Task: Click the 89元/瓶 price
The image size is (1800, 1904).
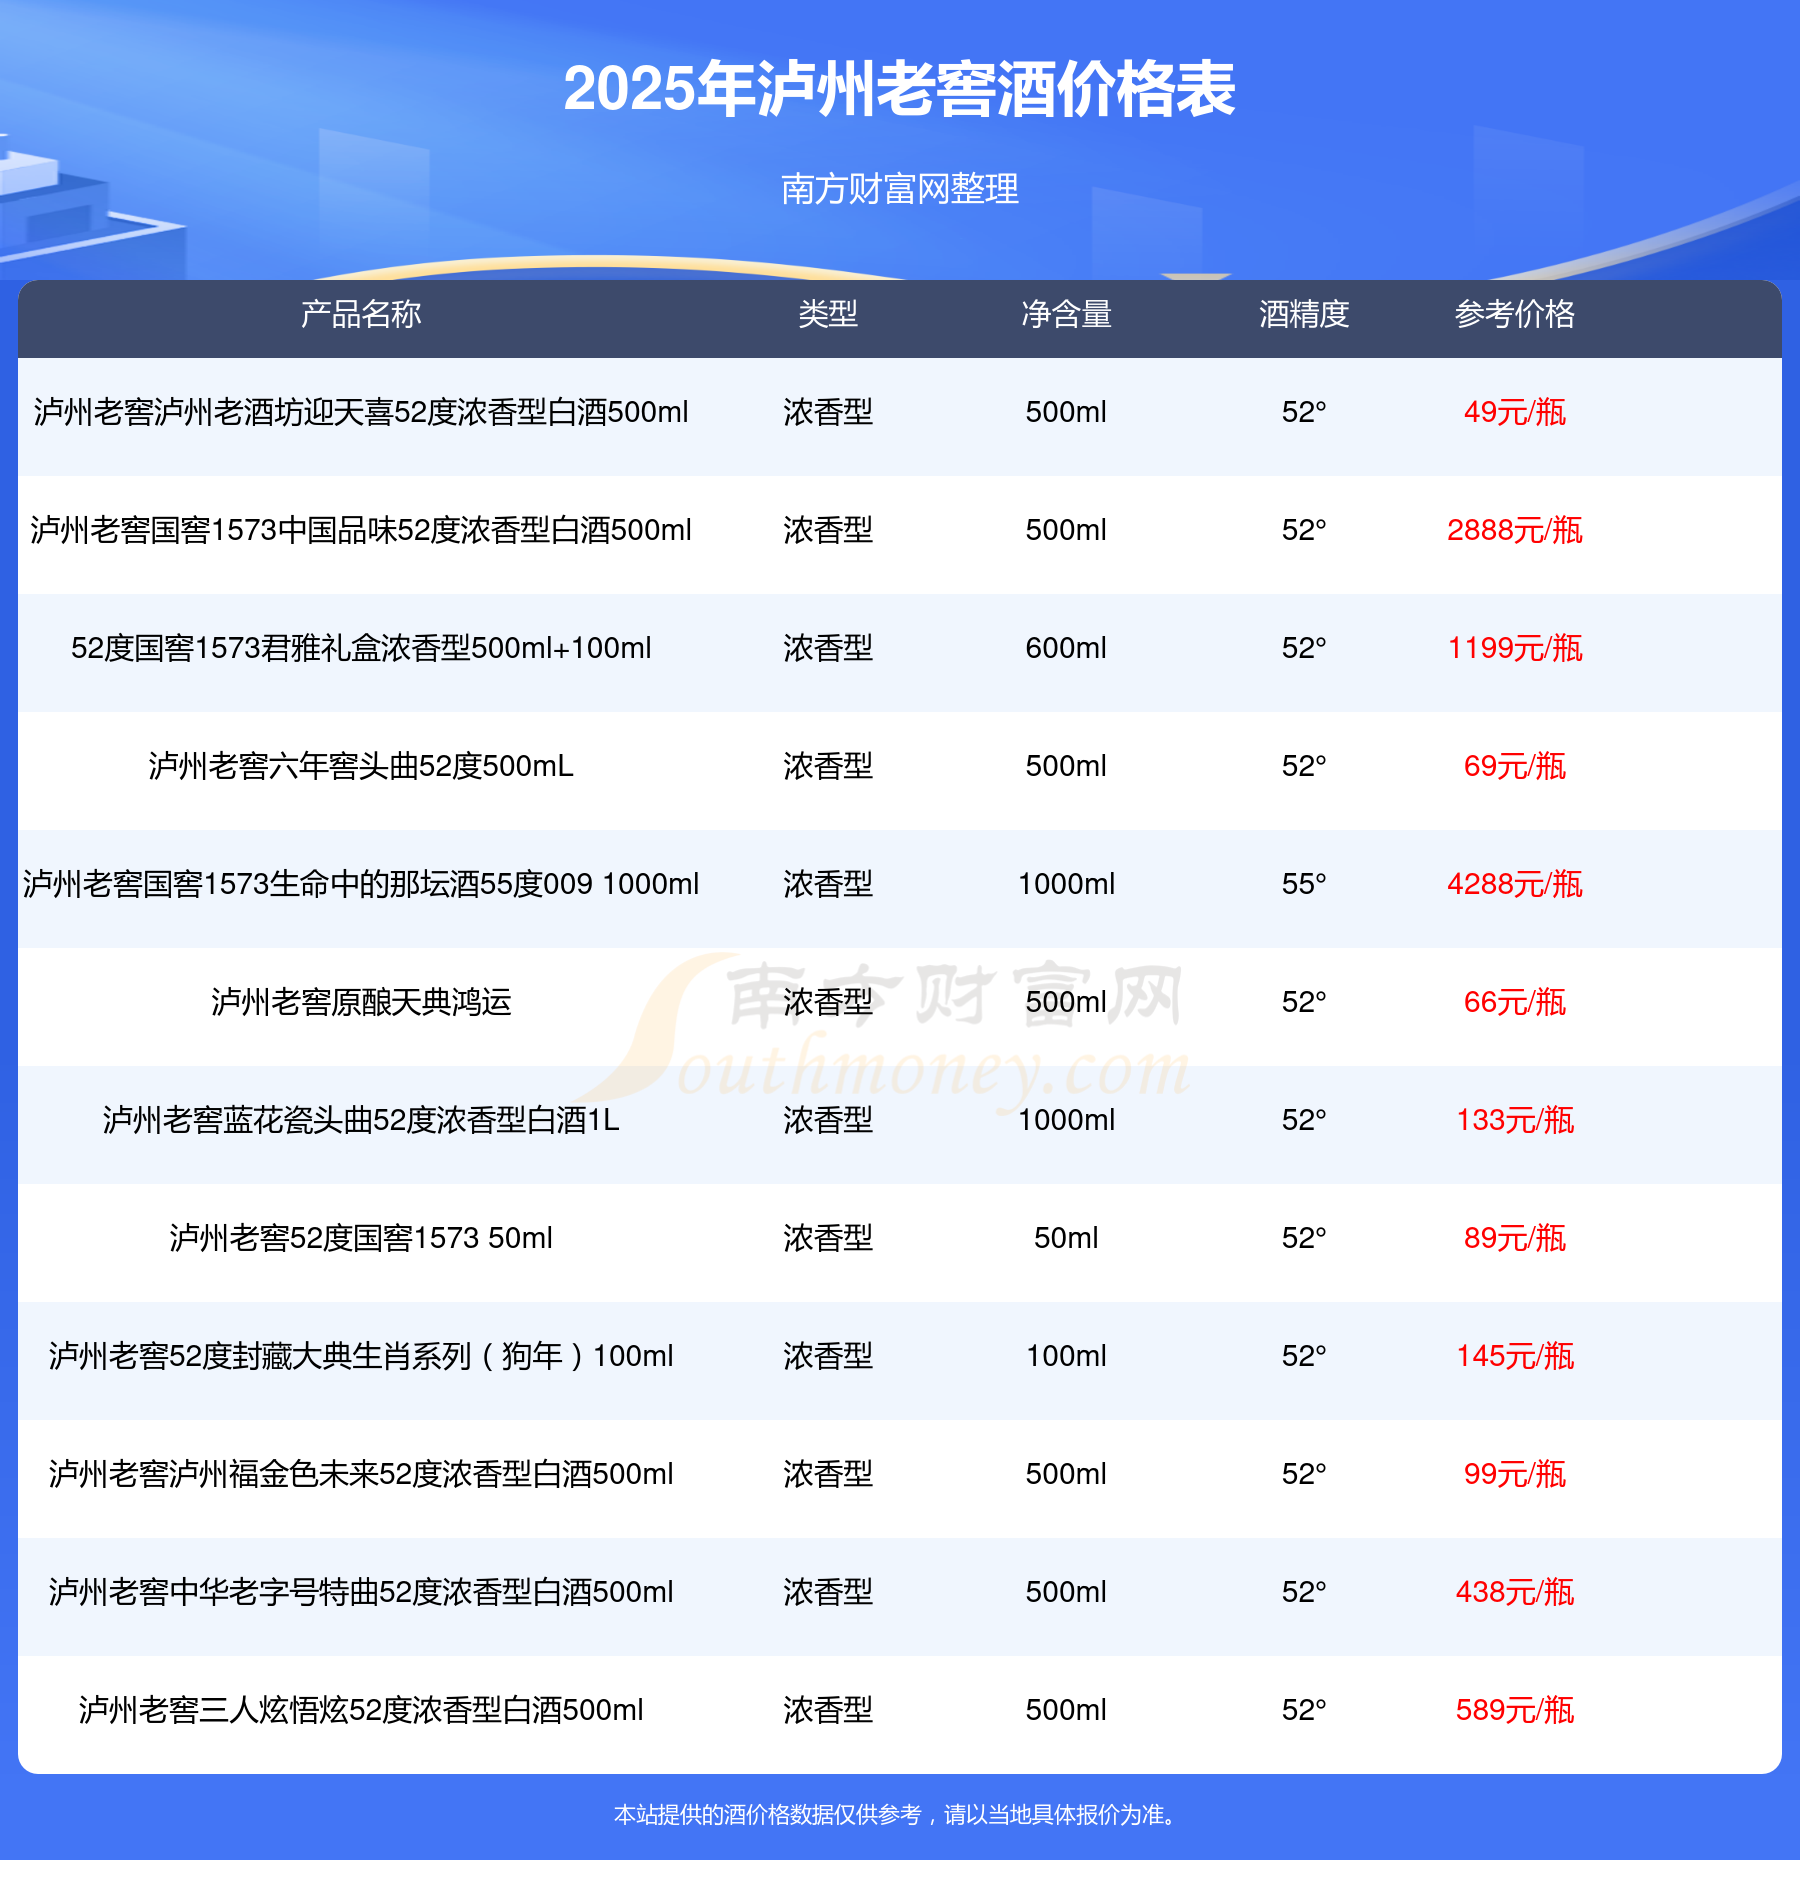Action: [1515, 1238]
